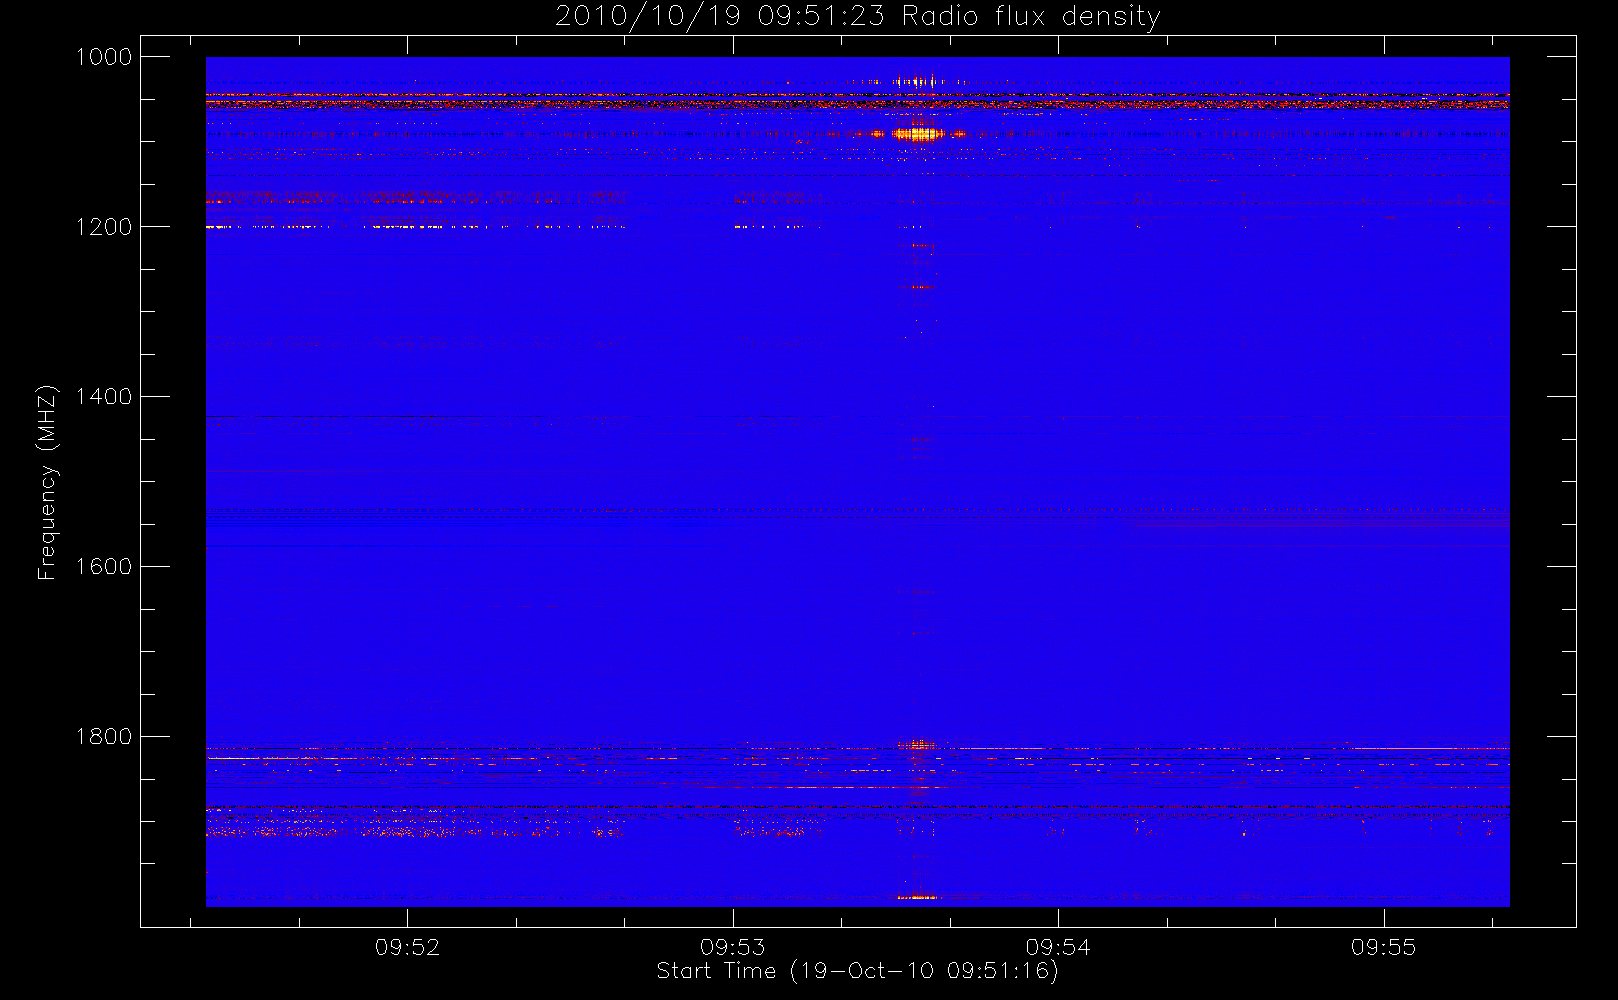Select the 'Frequency (MHZ)' y-axis label
The height and width of the screenshot is (1000, 1618).
click(x=46, y=482)
